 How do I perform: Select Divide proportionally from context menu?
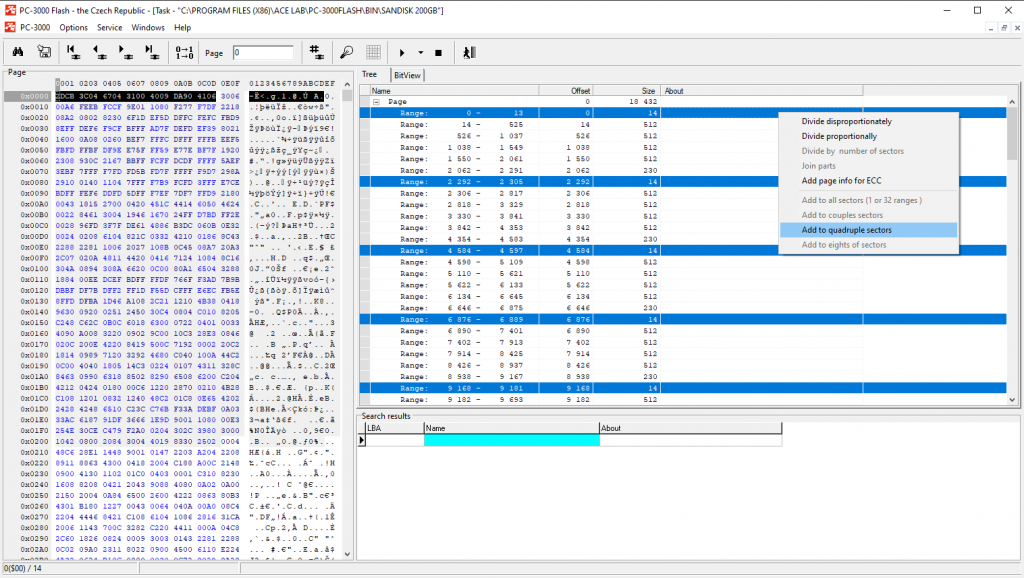839,136
